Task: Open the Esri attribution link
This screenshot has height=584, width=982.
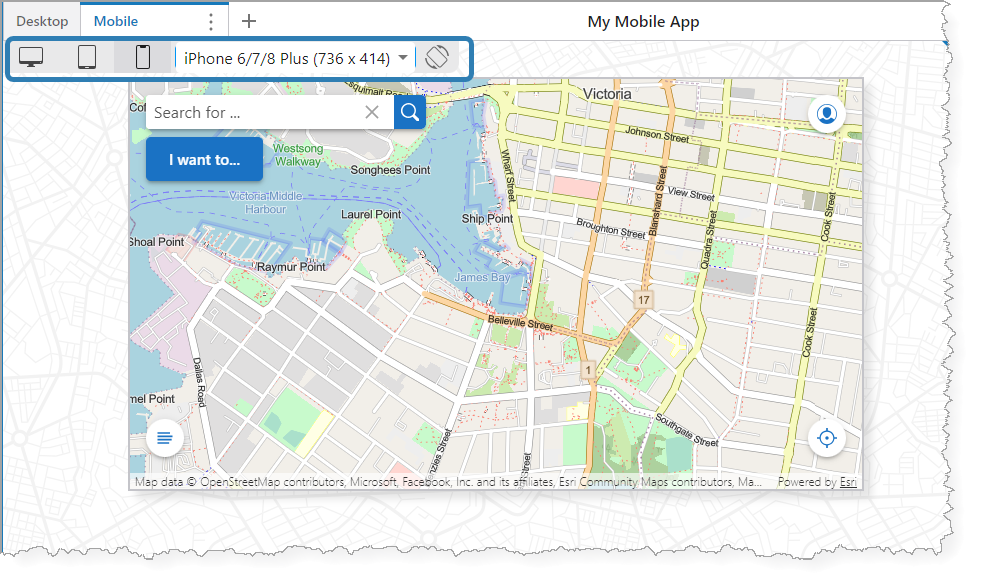Action: click(x=847, y=482)
